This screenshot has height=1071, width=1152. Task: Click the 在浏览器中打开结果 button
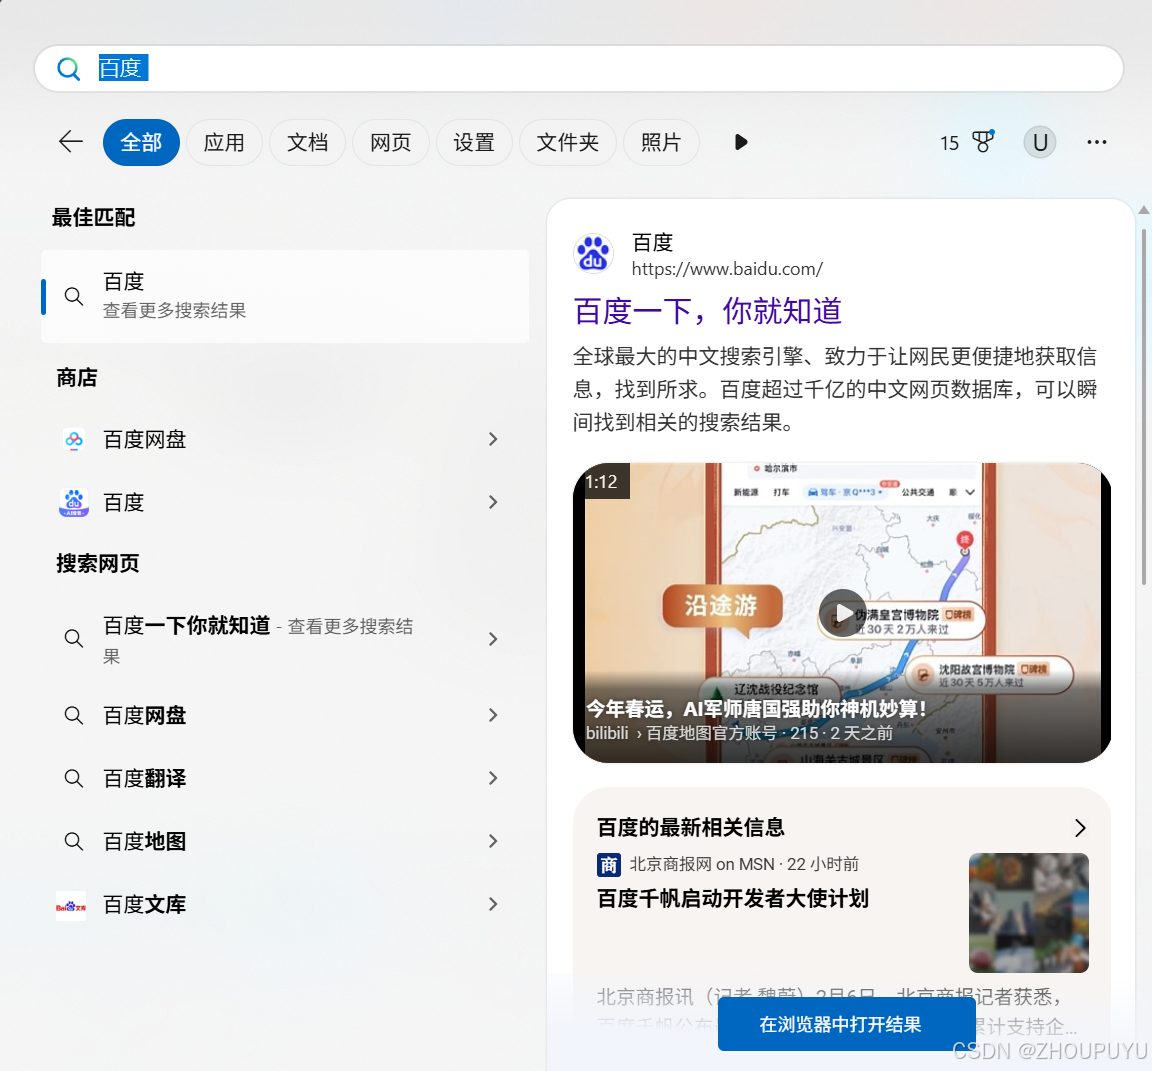click(x=846, y=1025)
